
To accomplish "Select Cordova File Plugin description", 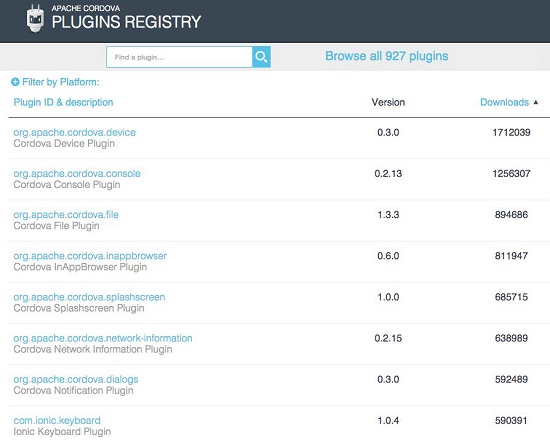I will pyautogui.click(x=56, y=226).
